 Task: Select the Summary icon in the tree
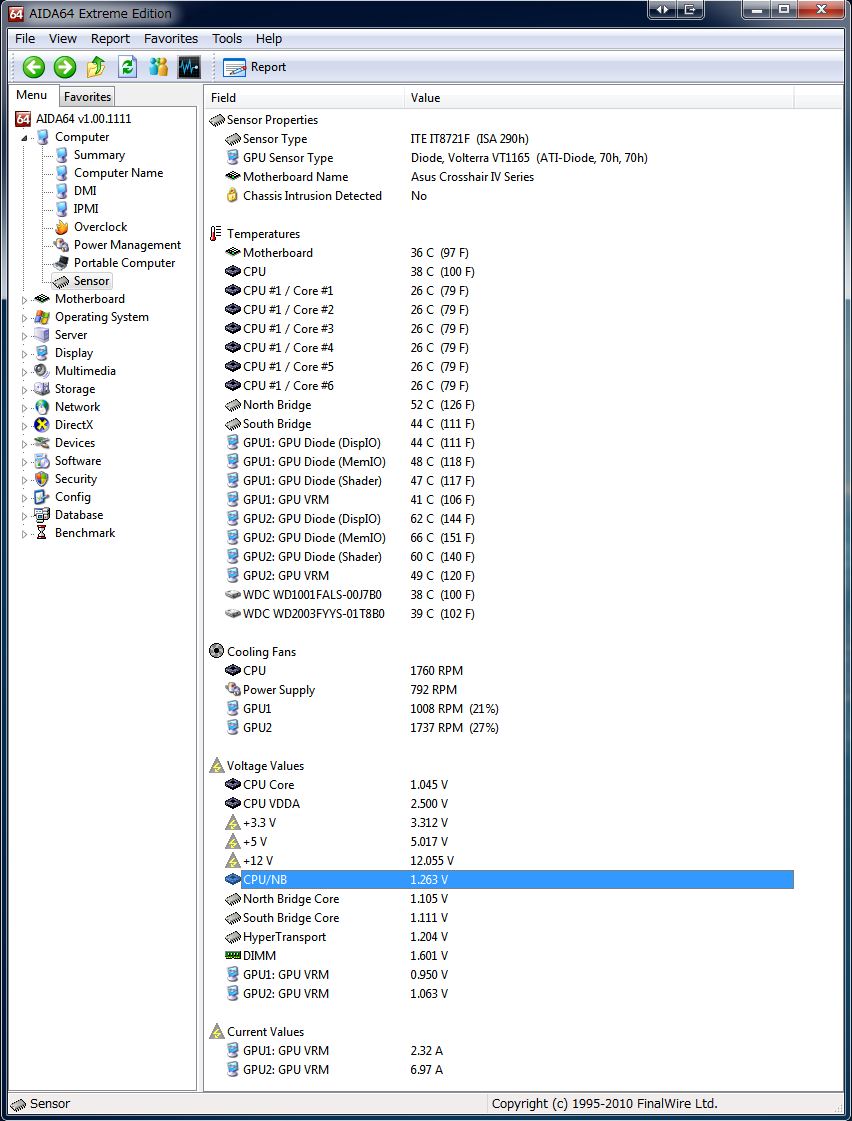[61, 155]
